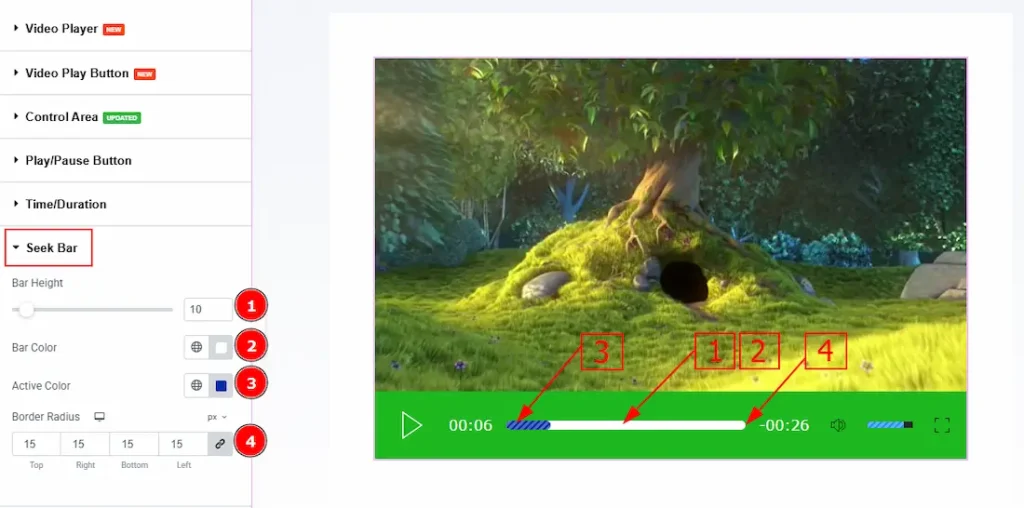Click the Bar Height slider handle
The image size is (1024, 508).
pyautogui.click(x=26, y=310)
